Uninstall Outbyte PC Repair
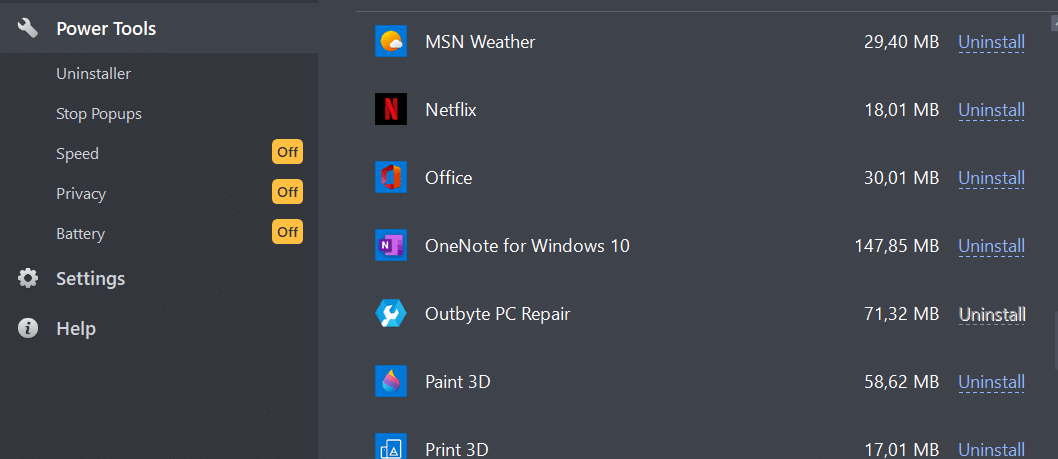 (x=992, y=315)
